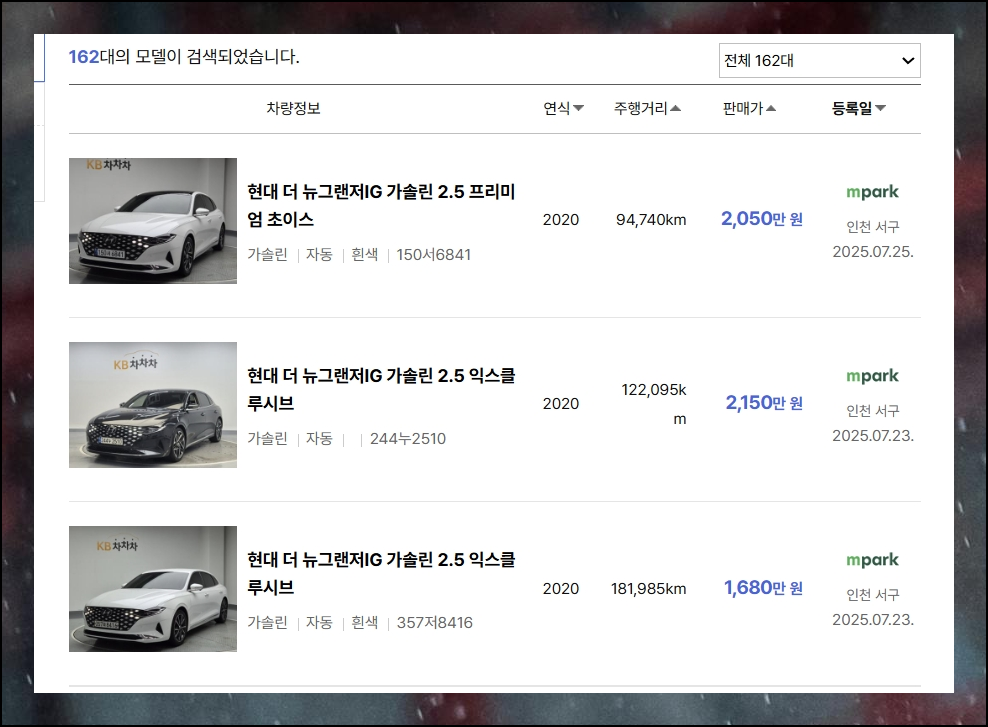The height and width of the screenshot is (727, 988).
Task: Open listing 더 뉴그랜저IG 2.5 프리미엄 초이스
Action: click(x=381, y=205)
